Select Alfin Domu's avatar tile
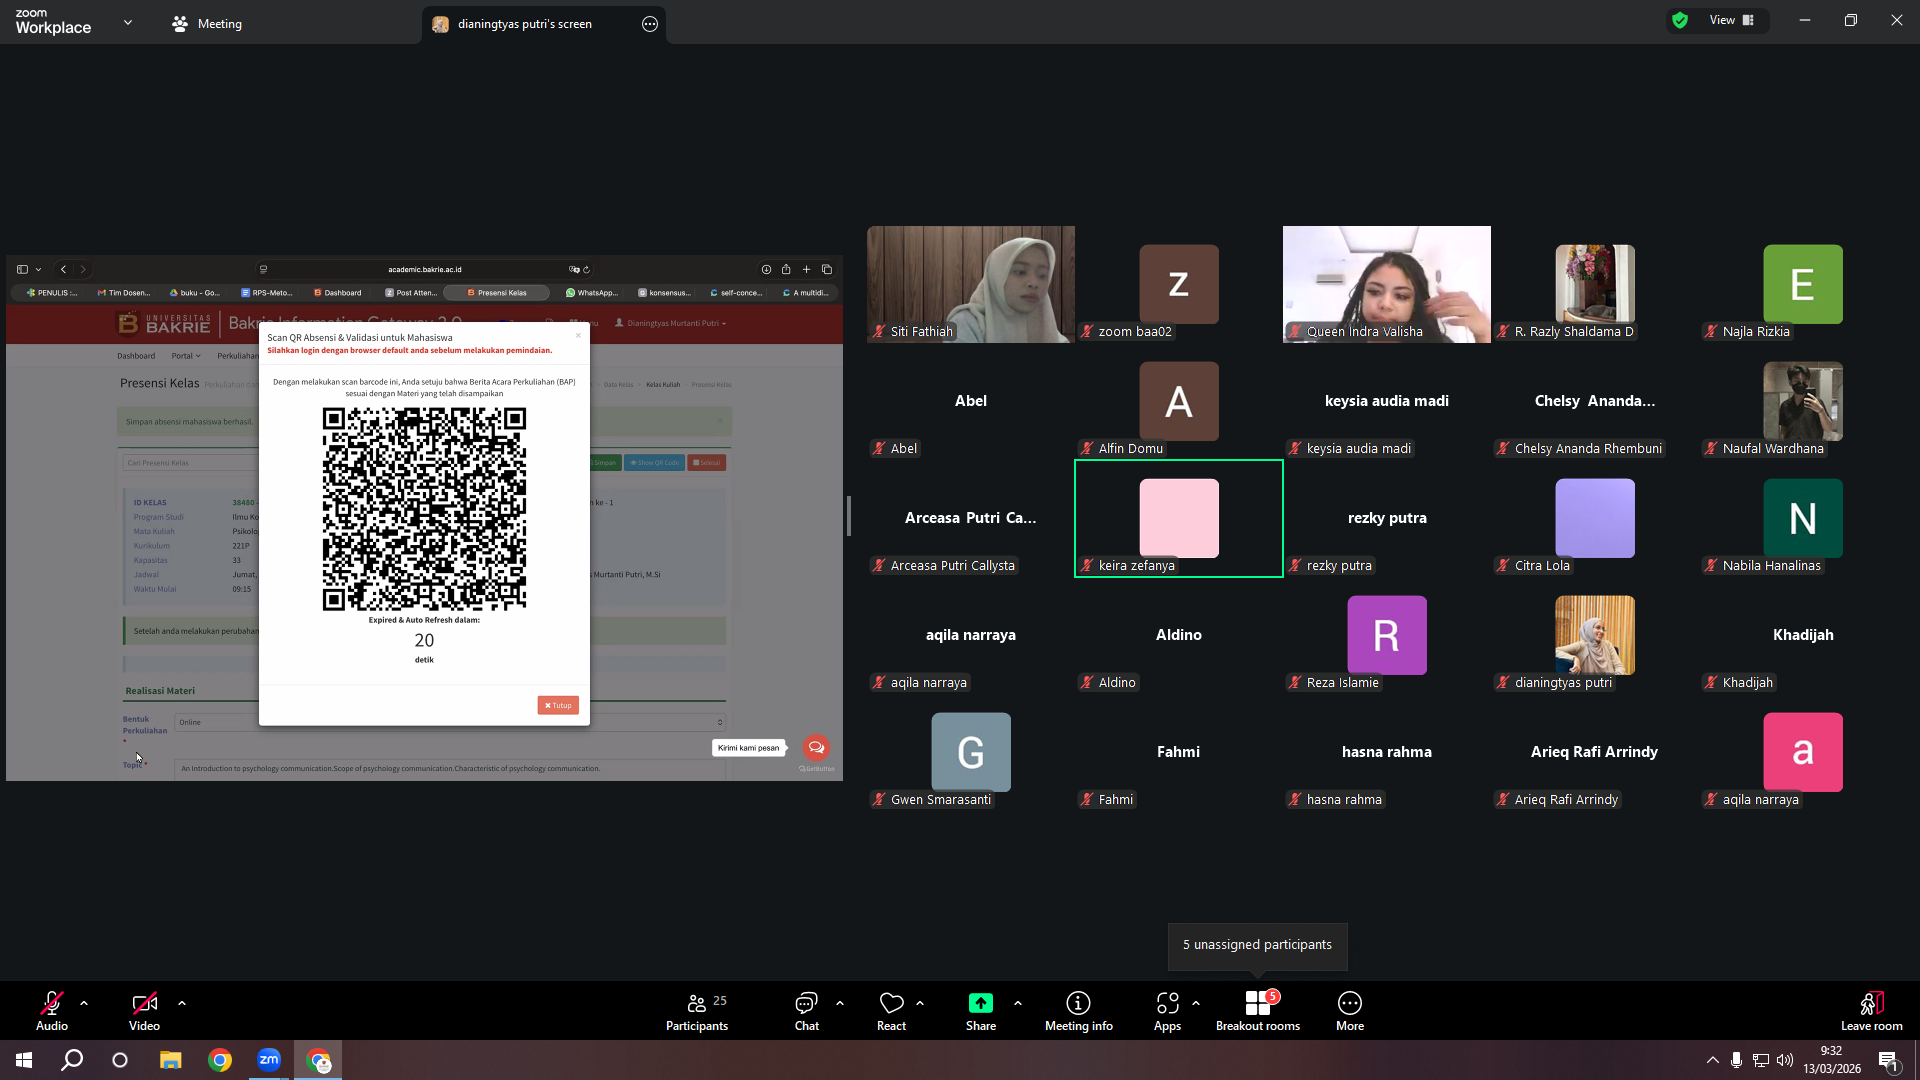The image size is (1920, 1080). 1179,401
